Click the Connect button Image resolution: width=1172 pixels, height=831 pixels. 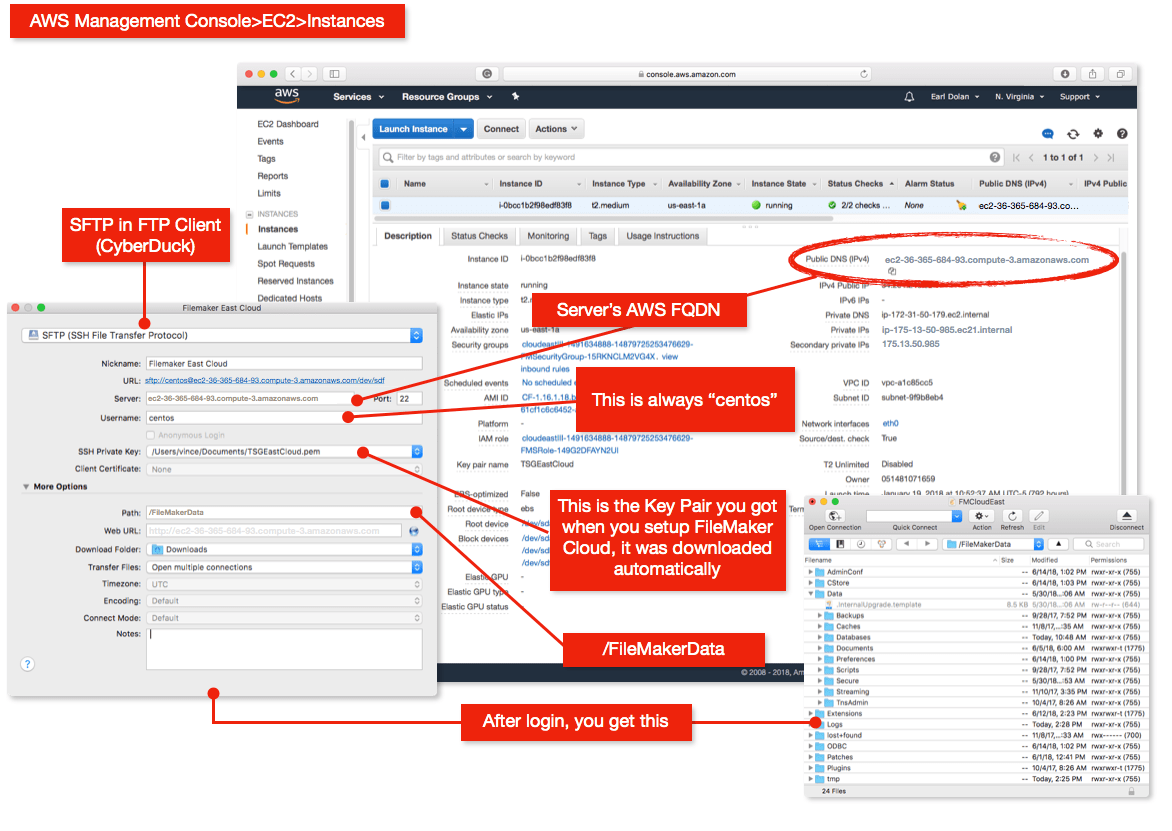(x=501, y=129)
